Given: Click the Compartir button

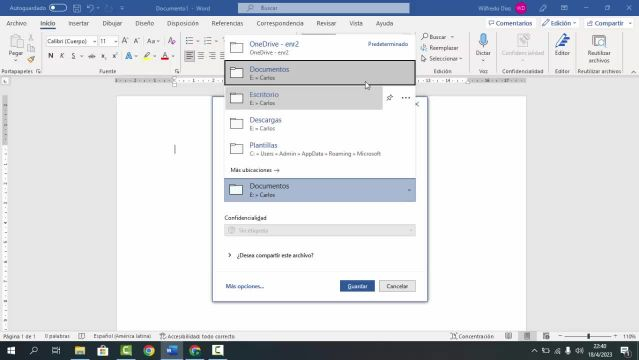Looking at the screenshot, I should 608,23.
